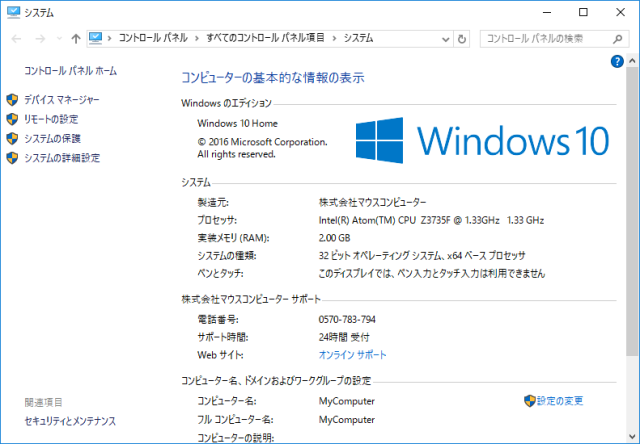This screenshot has width=640, height=444.
Task: Open セキュリティとメンテナンス link
Action: coord(70,421)
